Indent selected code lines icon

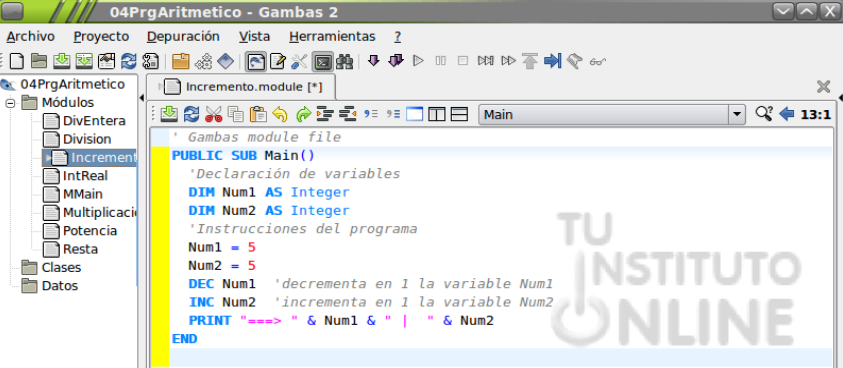click(x=325, y=114)
